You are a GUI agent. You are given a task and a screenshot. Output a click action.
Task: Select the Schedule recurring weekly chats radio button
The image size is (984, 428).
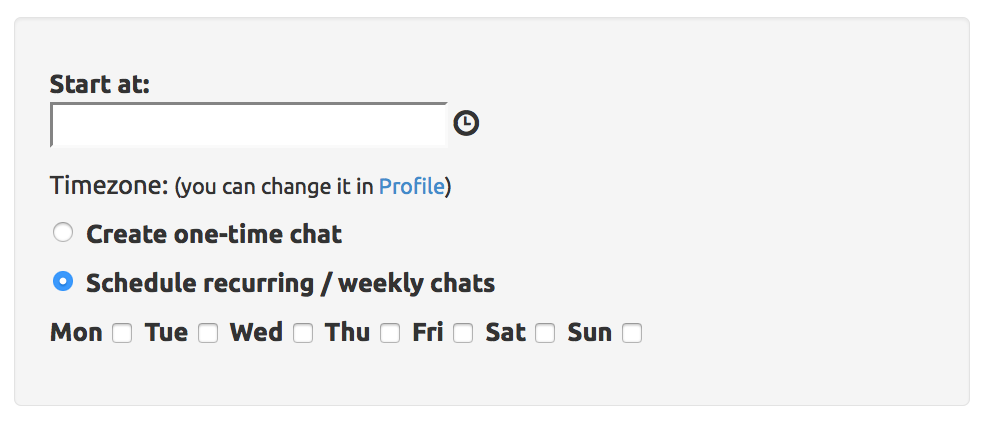click(x=63, y=282)
